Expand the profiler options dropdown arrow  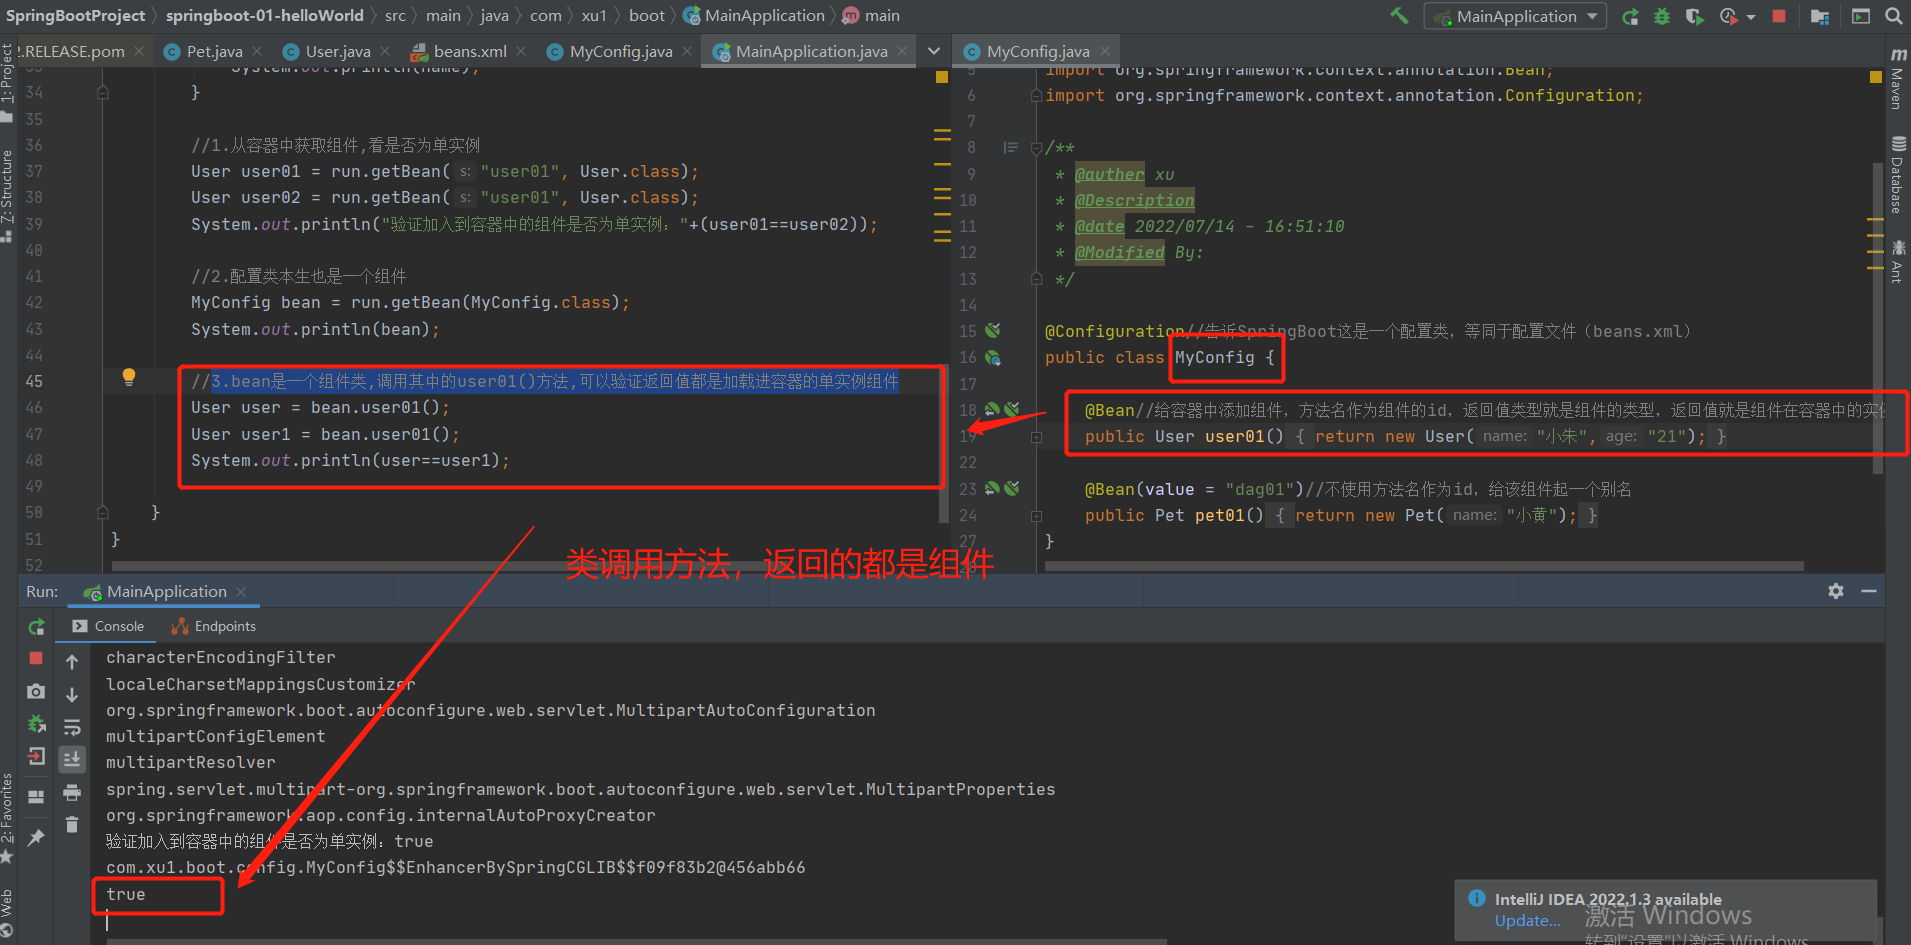click(1751, 17)
